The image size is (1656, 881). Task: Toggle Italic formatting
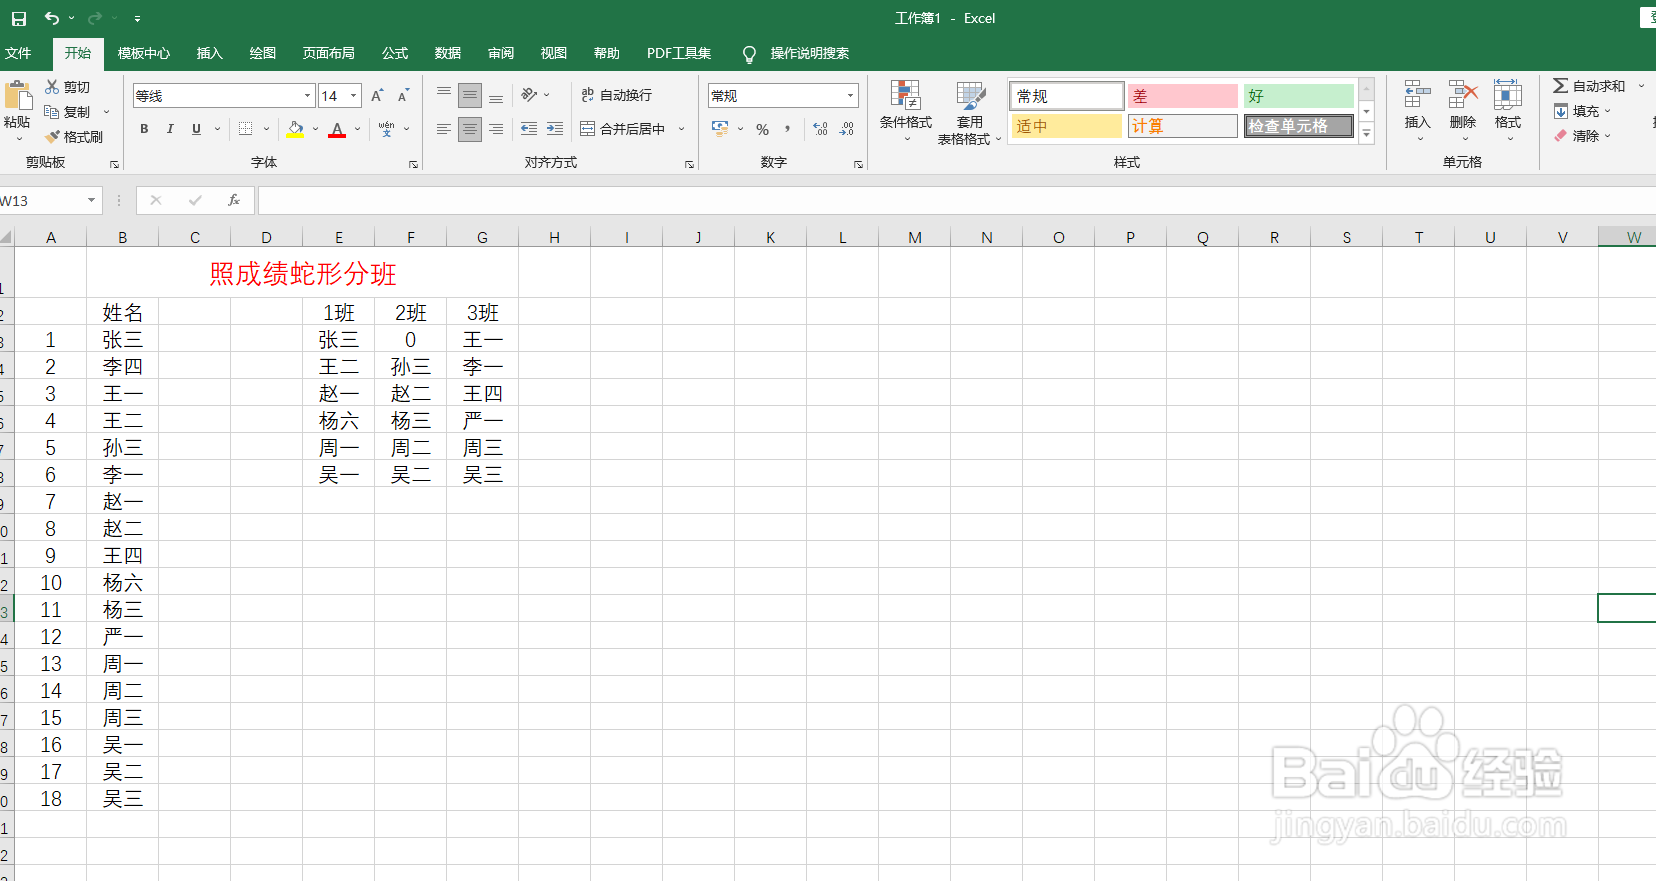(x=170, y=129)
